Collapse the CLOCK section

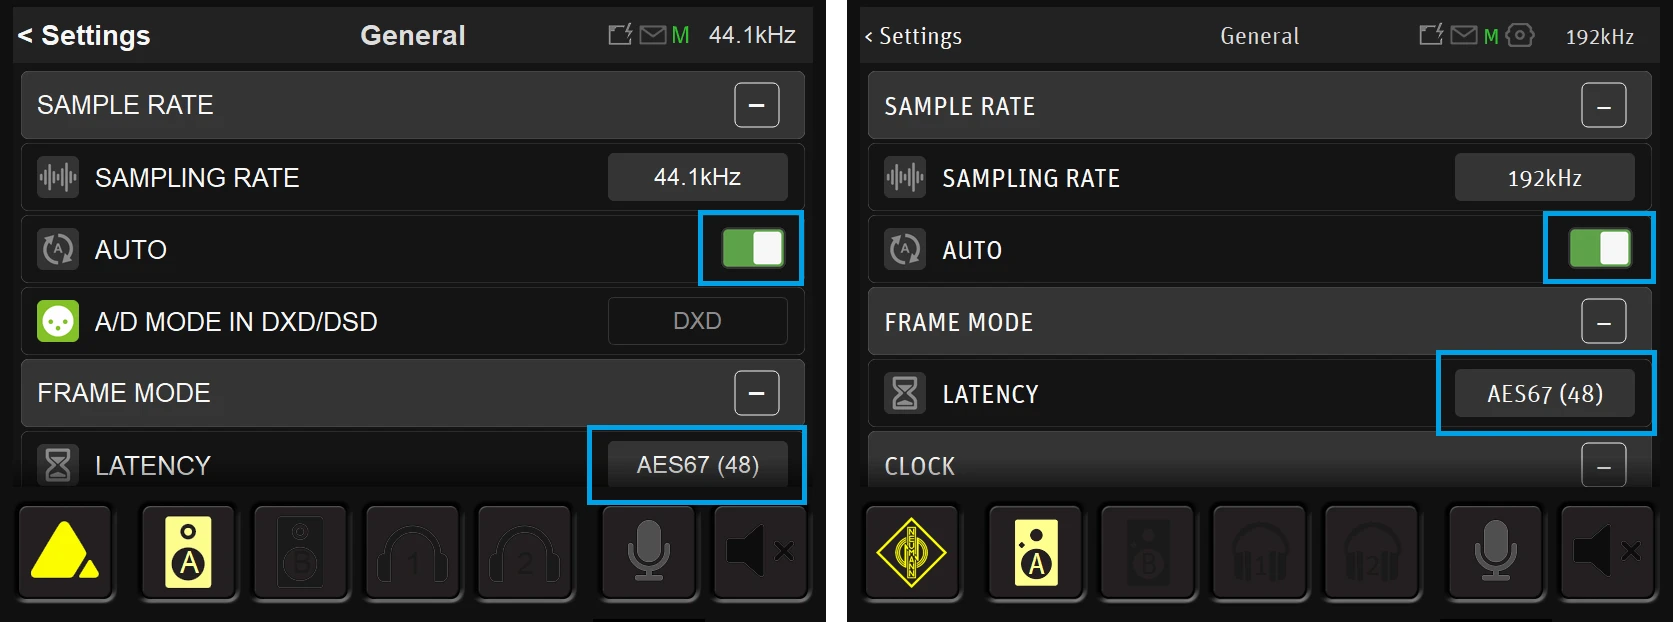tap(1604, 465)
